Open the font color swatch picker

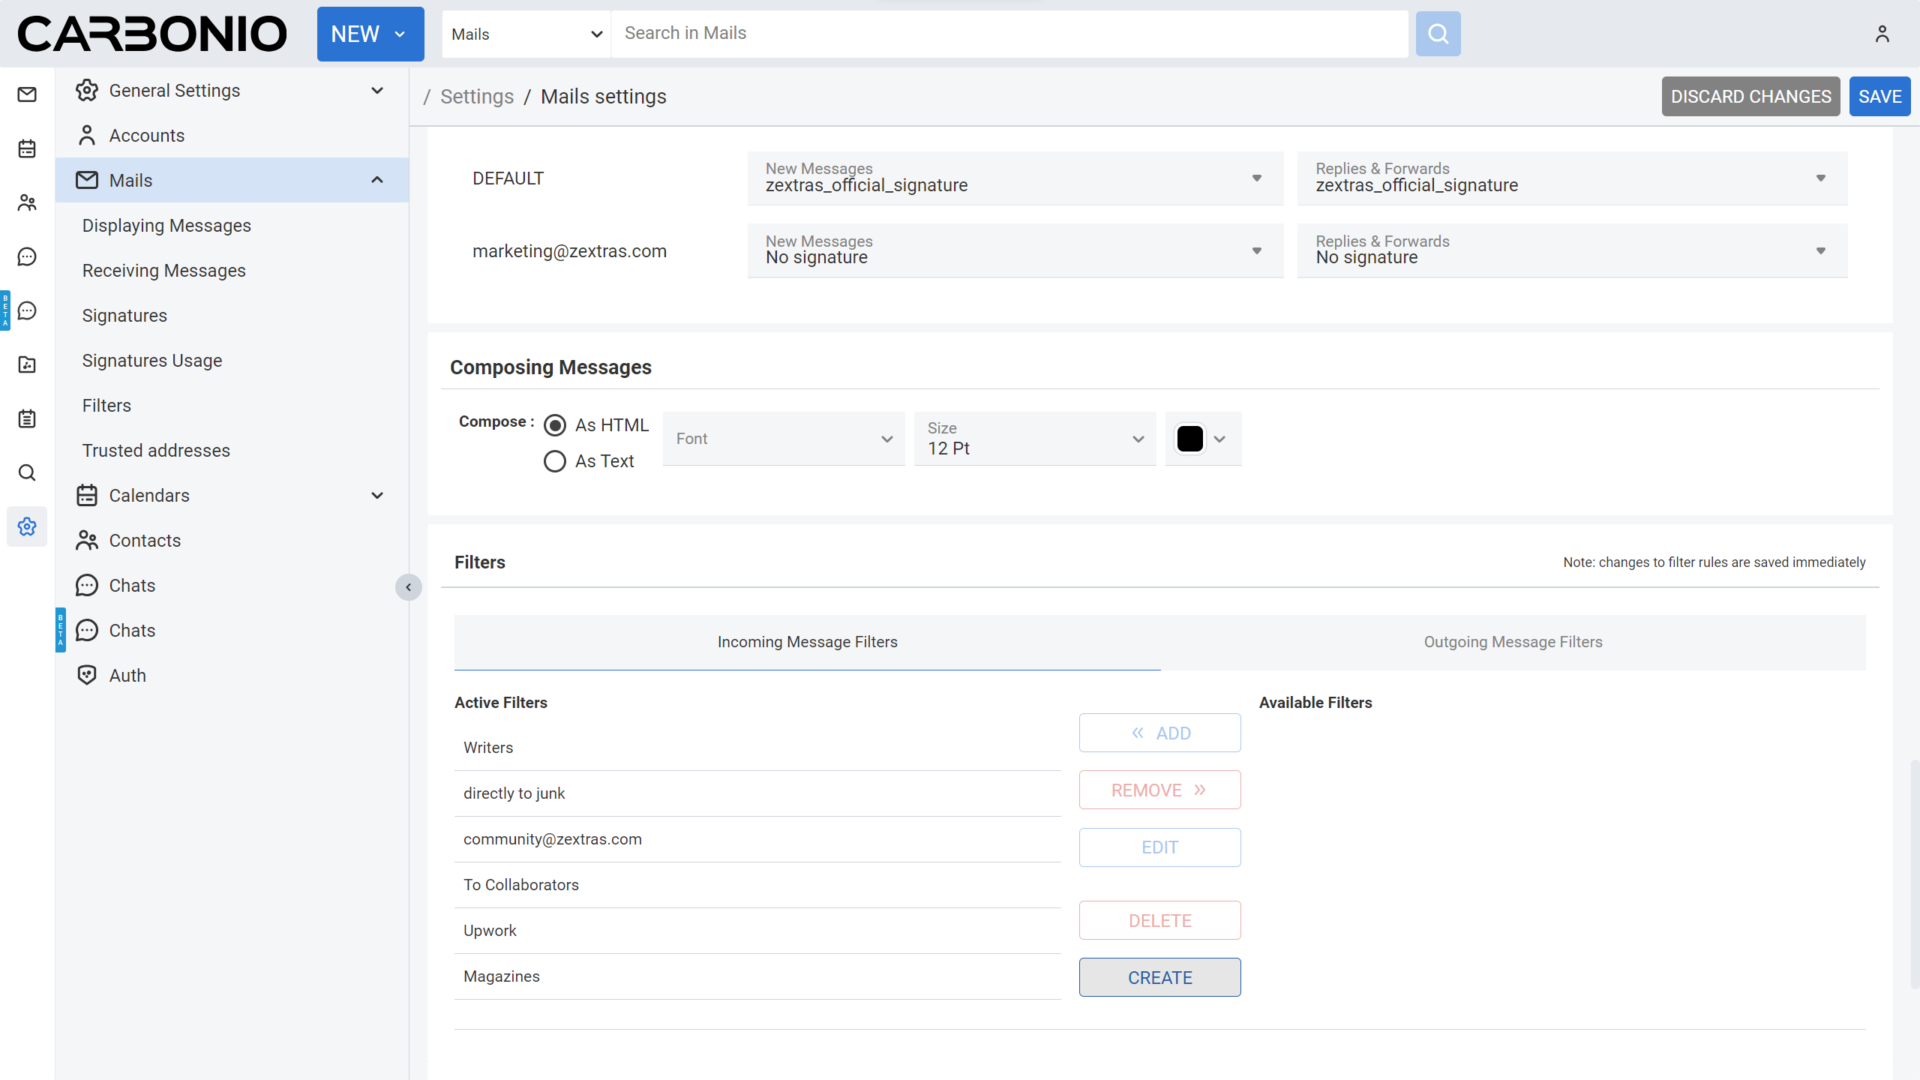1202,438
